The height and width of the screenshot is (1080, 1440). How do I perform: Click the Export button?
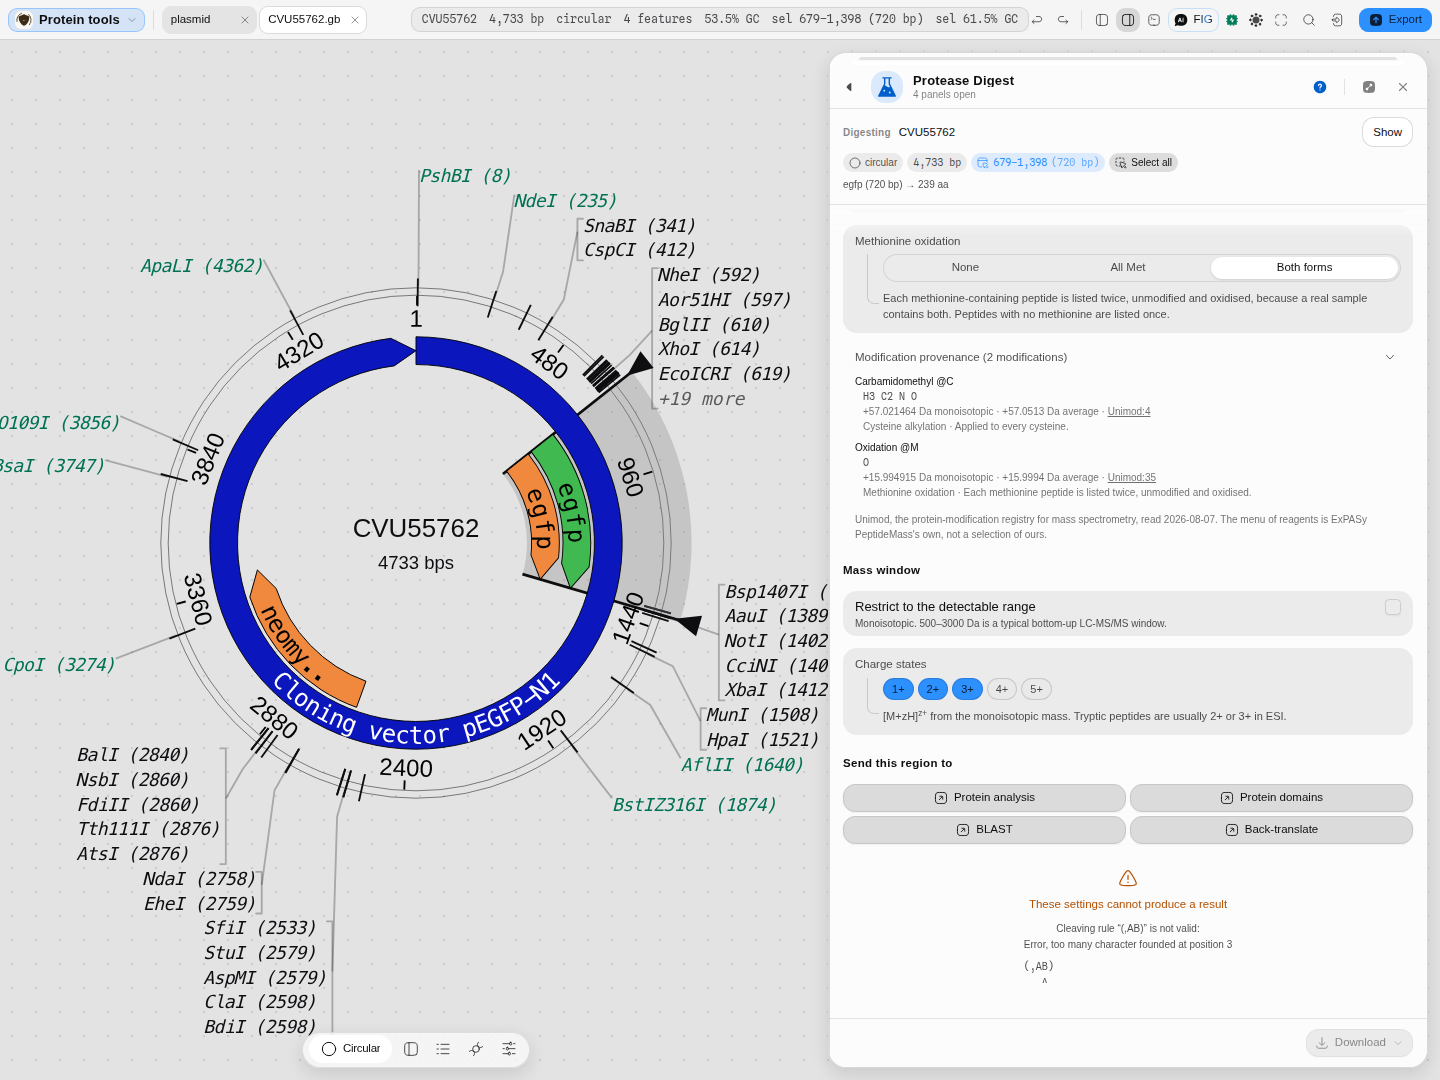pyautogui.click(x=1395, y=20)
